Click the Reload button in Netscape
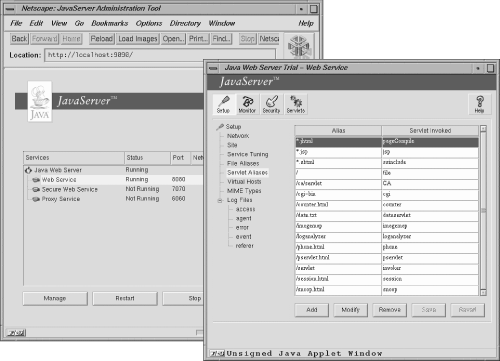Screen dimensions: 500x361 [x=102, y=39]
